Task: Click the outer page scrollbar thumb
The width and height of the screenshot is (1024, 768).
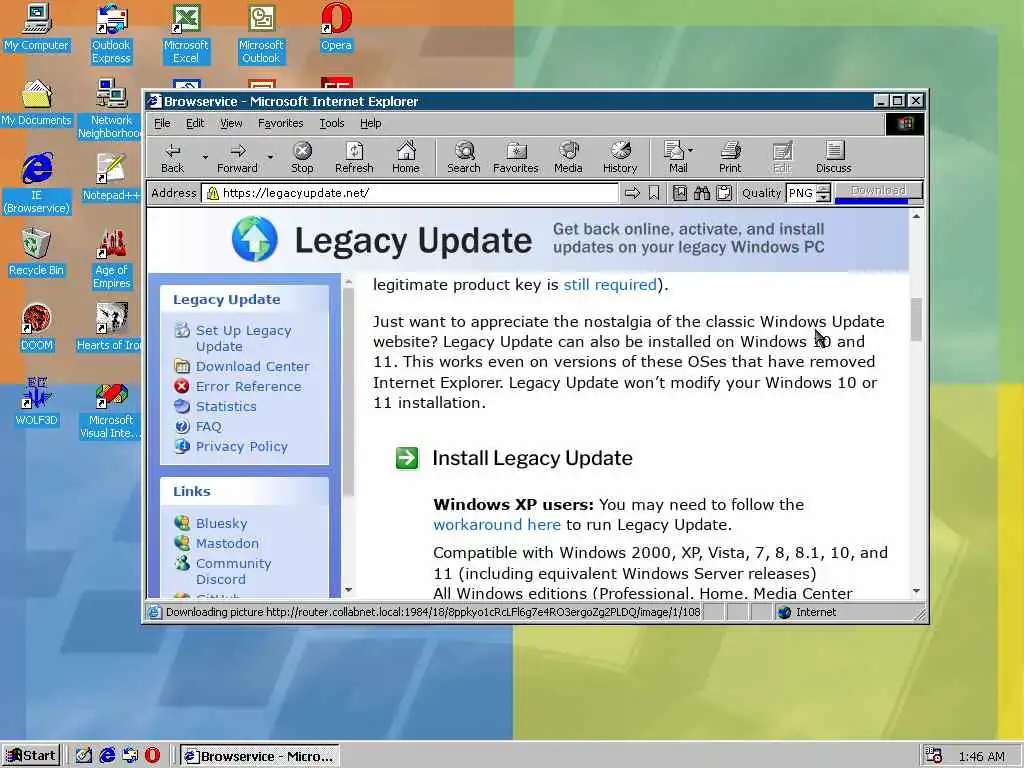Action: coord(916,319)
